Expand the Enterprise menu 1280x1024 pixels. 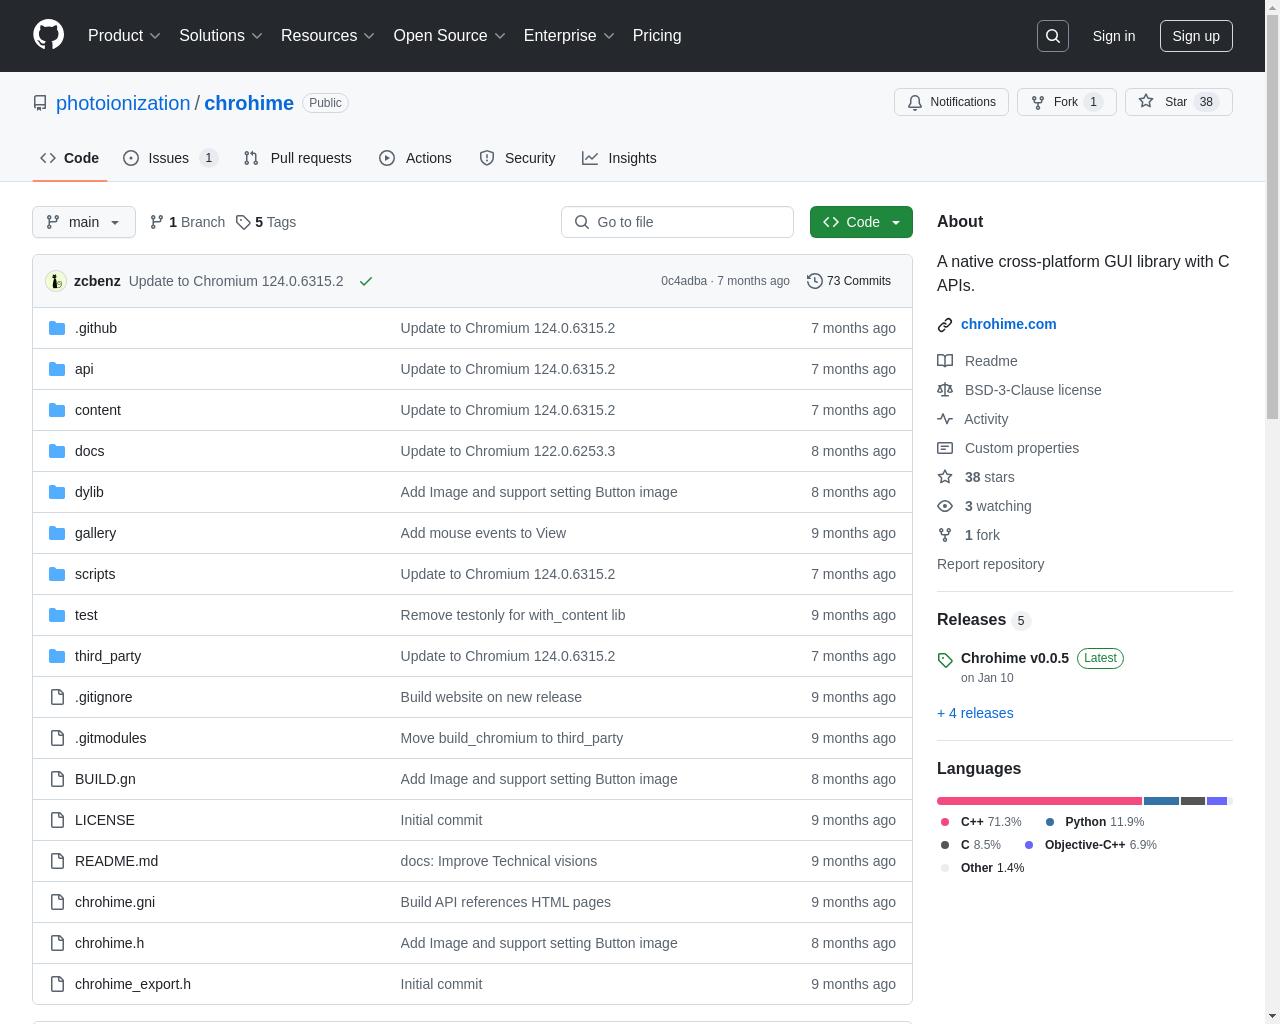569,35
